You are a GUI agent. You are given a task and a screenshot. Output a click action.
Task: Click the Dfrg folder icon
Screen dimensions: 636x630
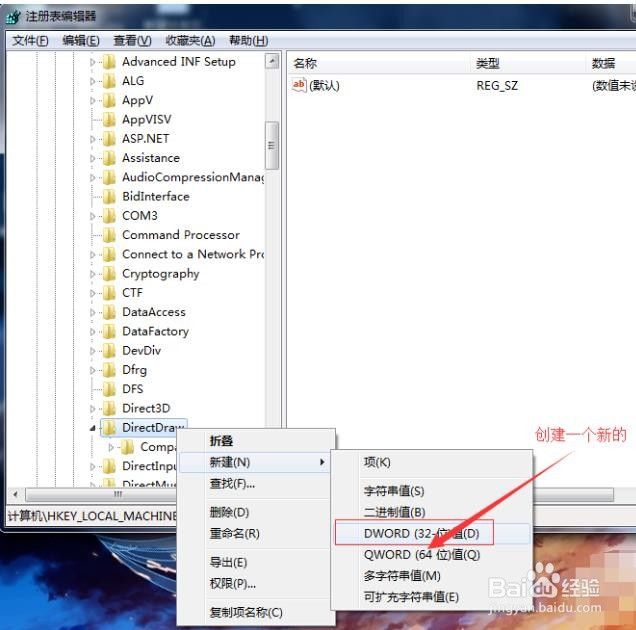[x=109, y=370]
